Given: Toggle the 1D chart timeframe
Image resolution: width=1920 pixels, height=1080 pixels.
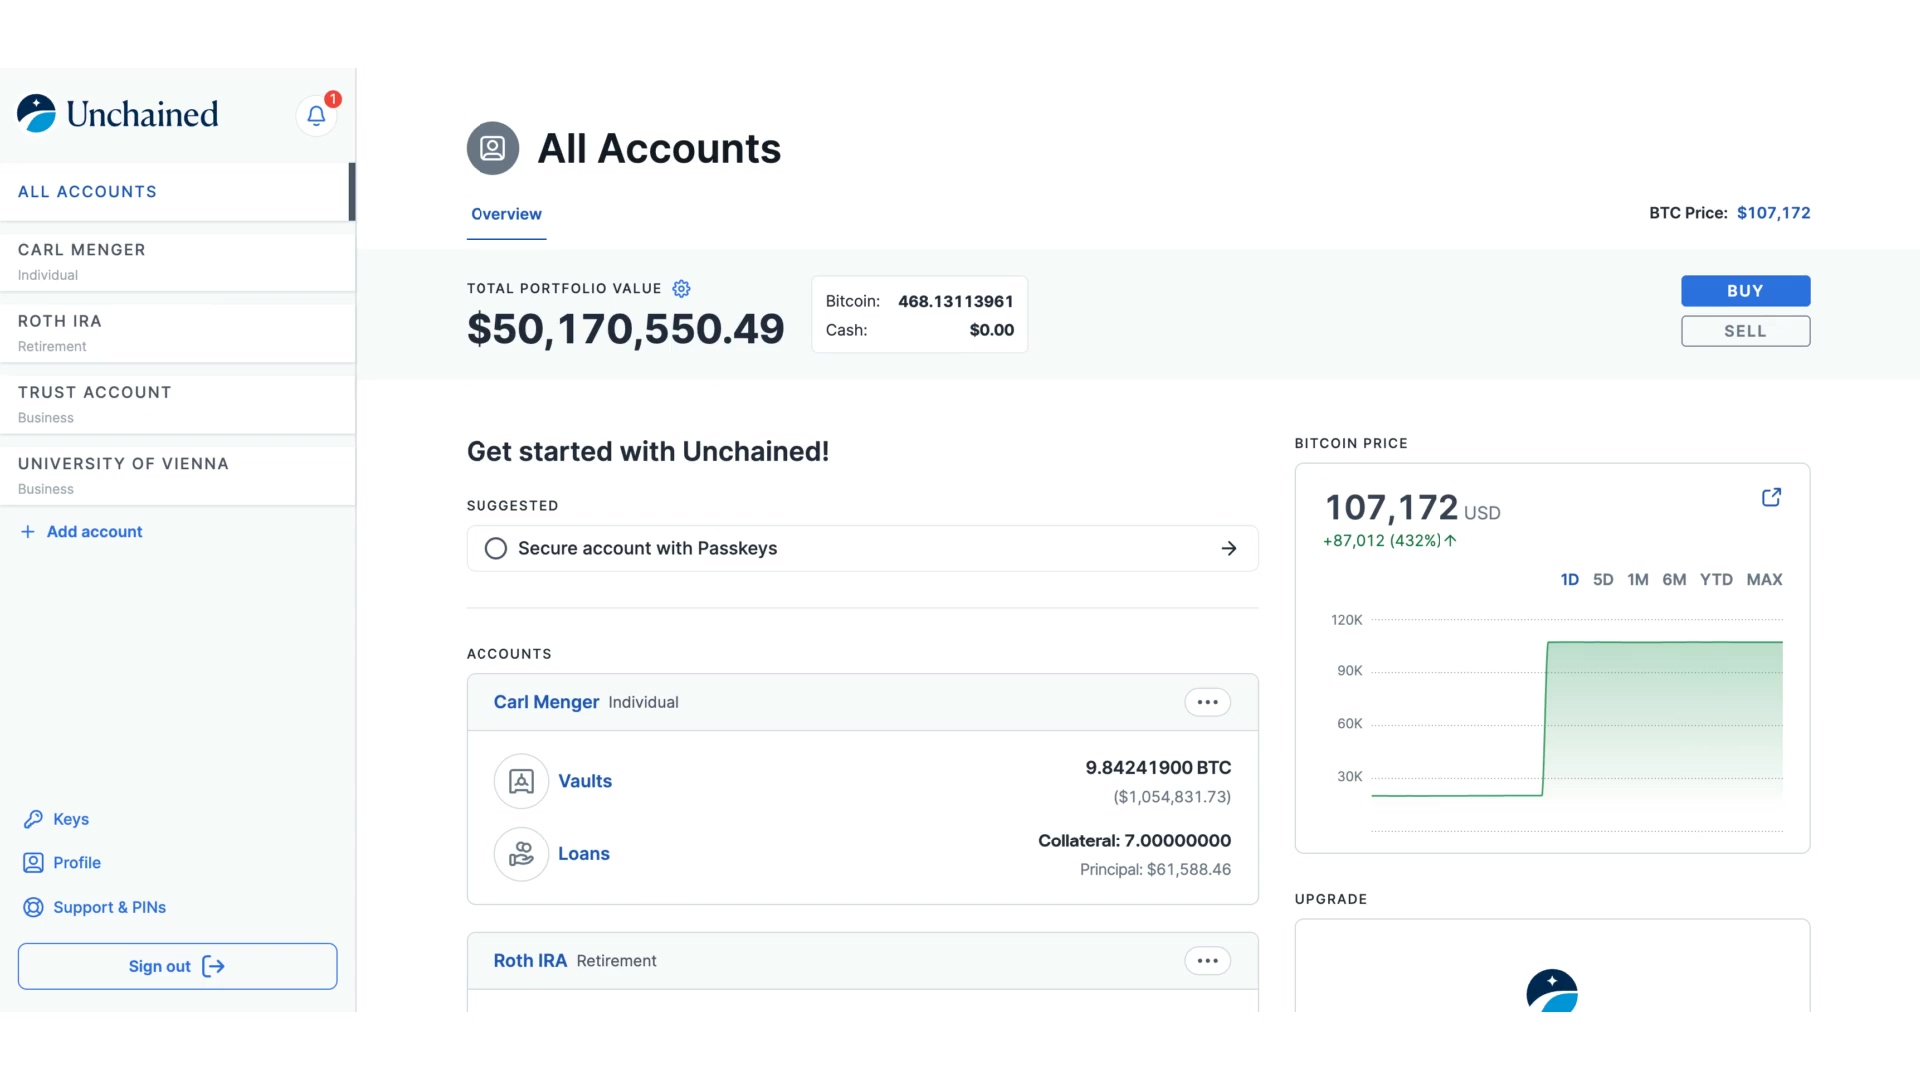Looking at the screenshot, I should (1569, 579).
